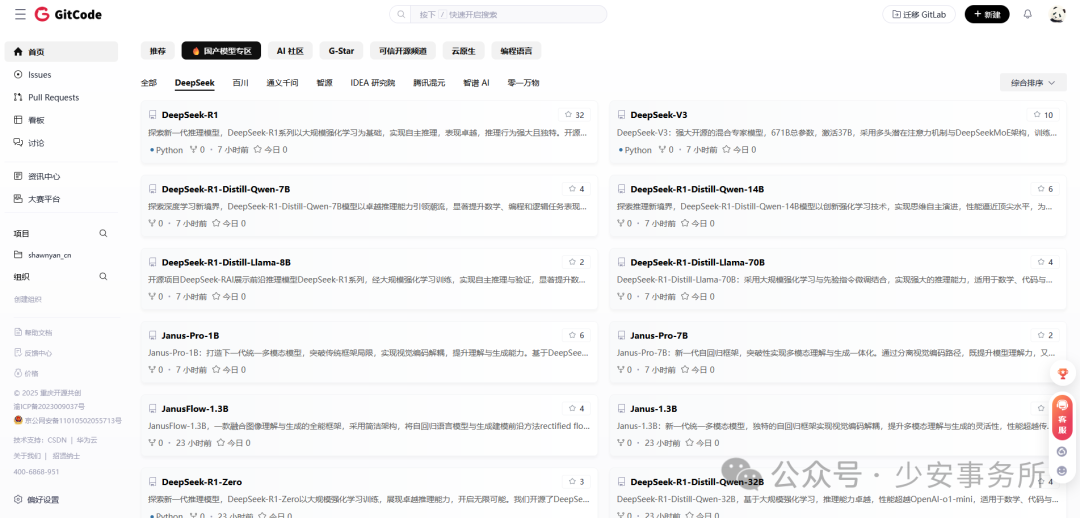Switch to the AI 社区 tab
The height and width of the screenshot is (518, 1080).
291,51
